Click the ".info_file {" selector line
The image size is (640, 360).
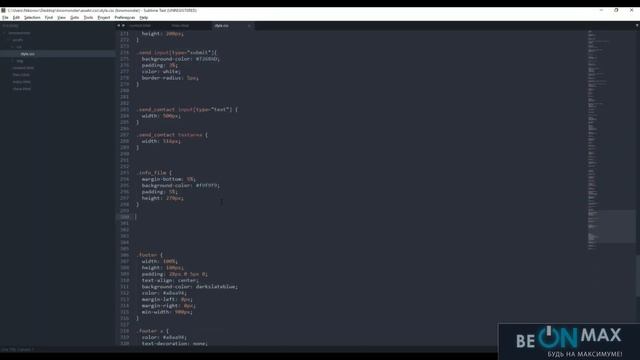[154, 173]
